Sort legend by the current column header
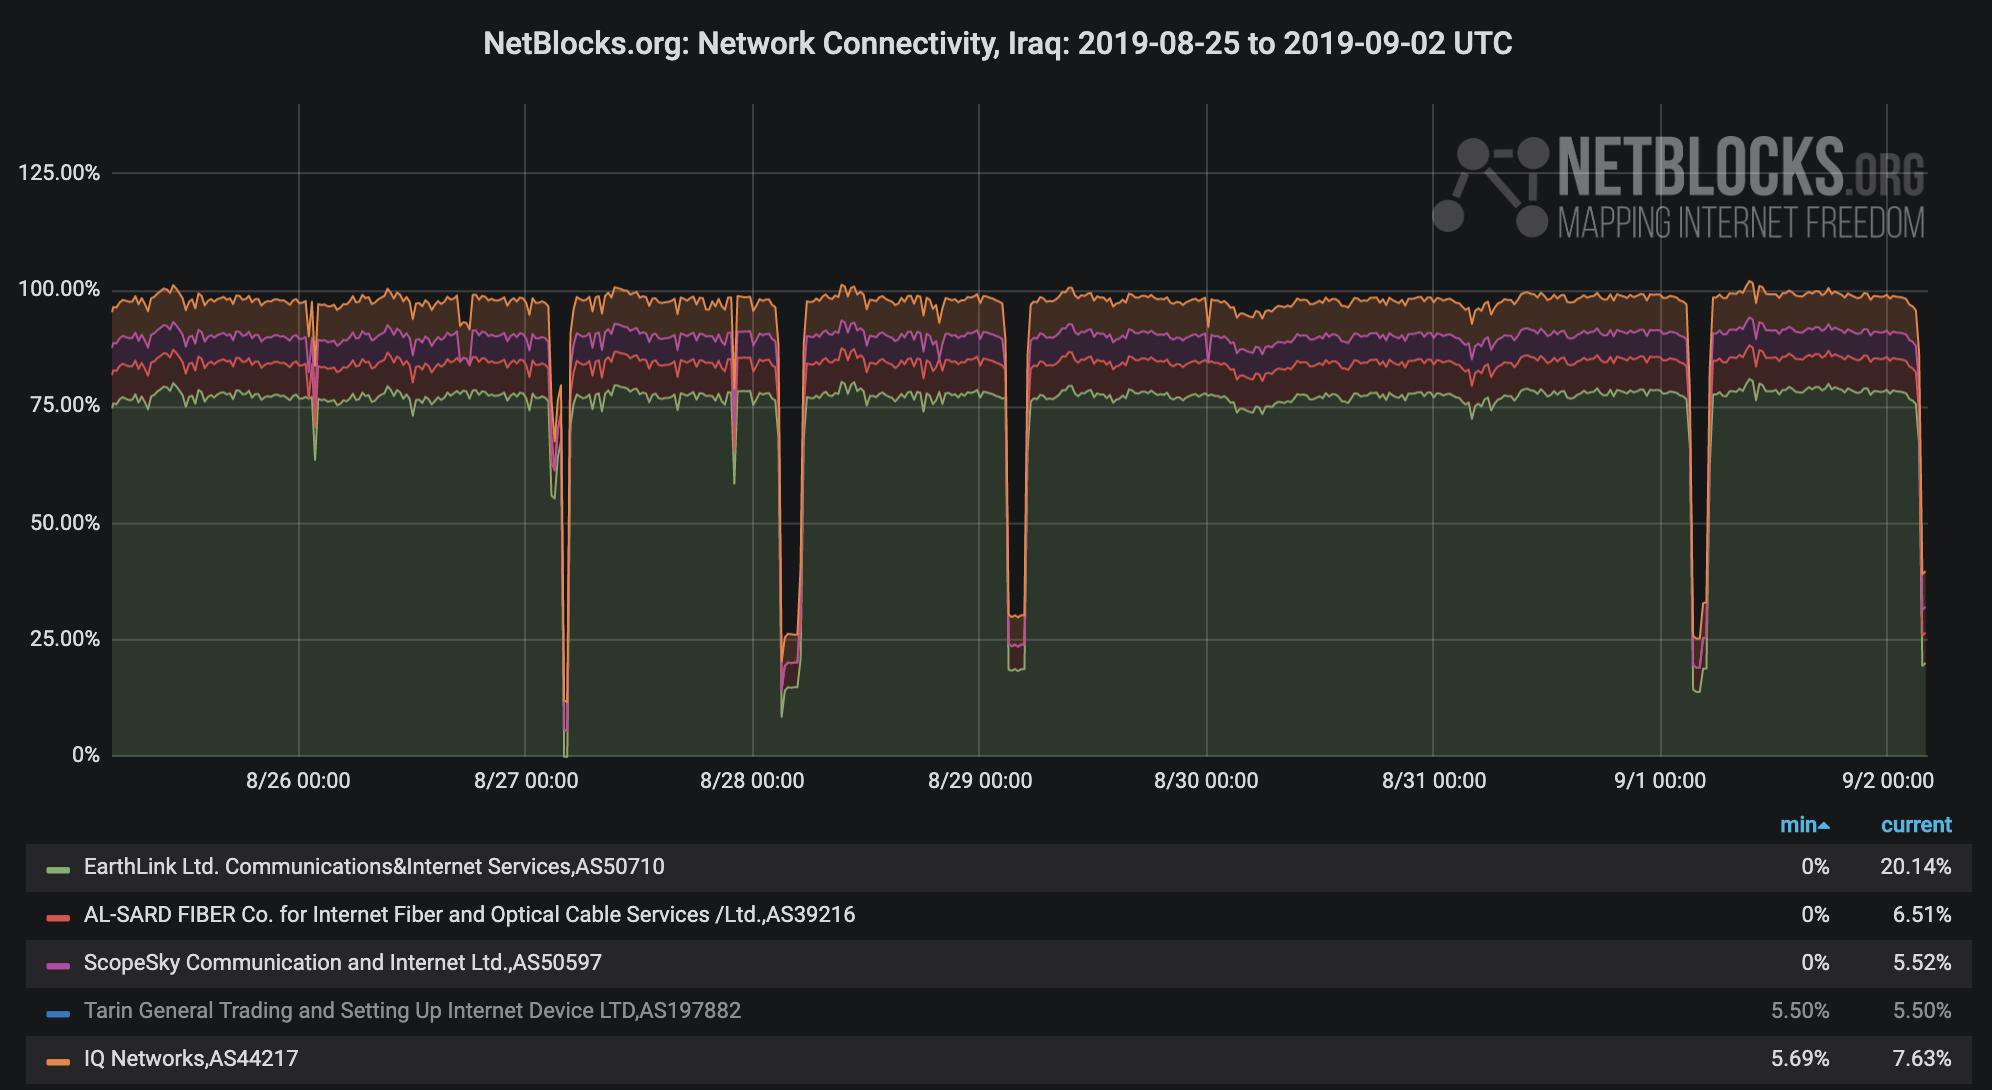 [1916, 825]
